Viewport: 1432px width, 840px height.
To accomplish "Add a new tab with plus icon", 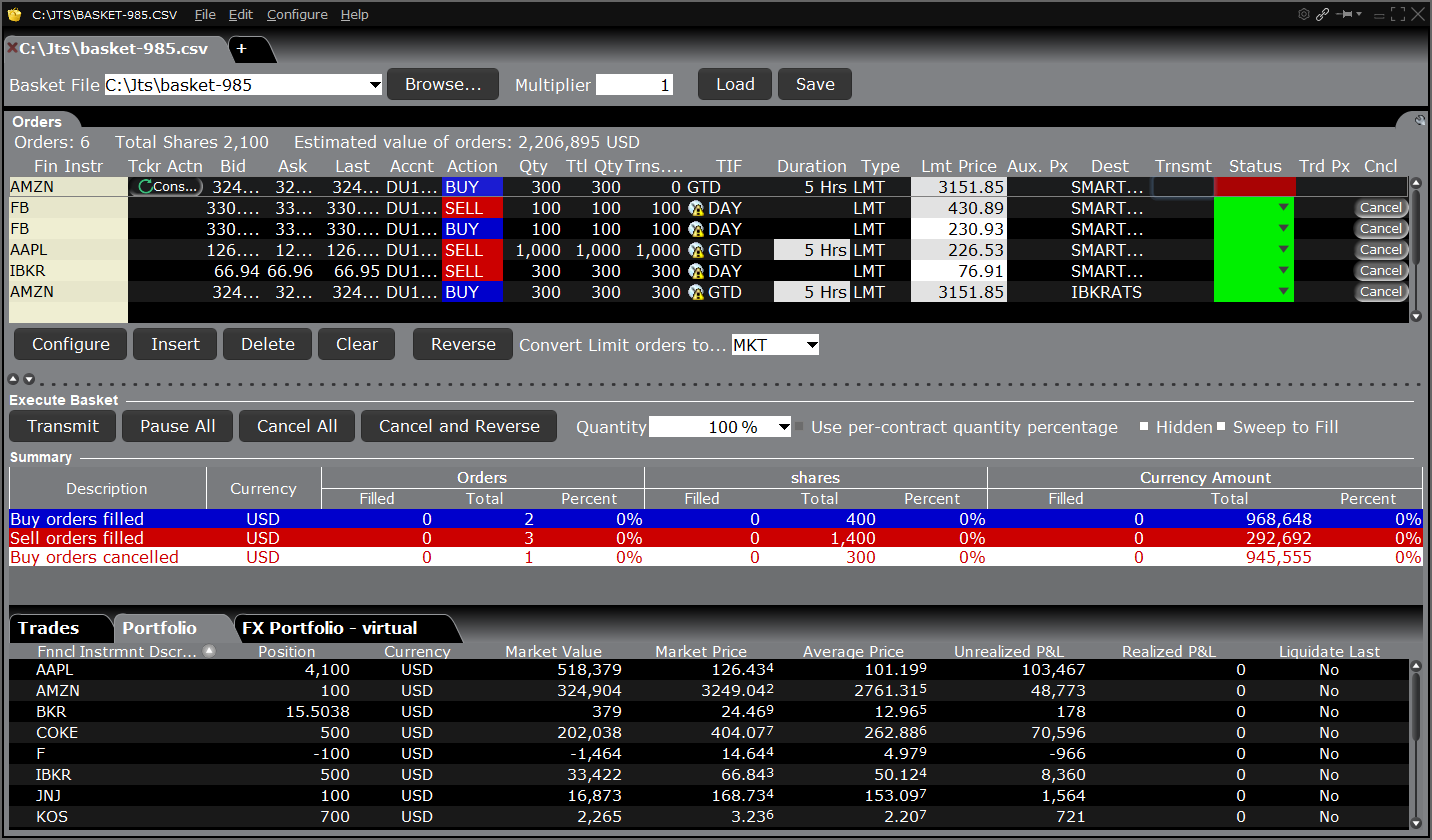I will pos(241,48).
